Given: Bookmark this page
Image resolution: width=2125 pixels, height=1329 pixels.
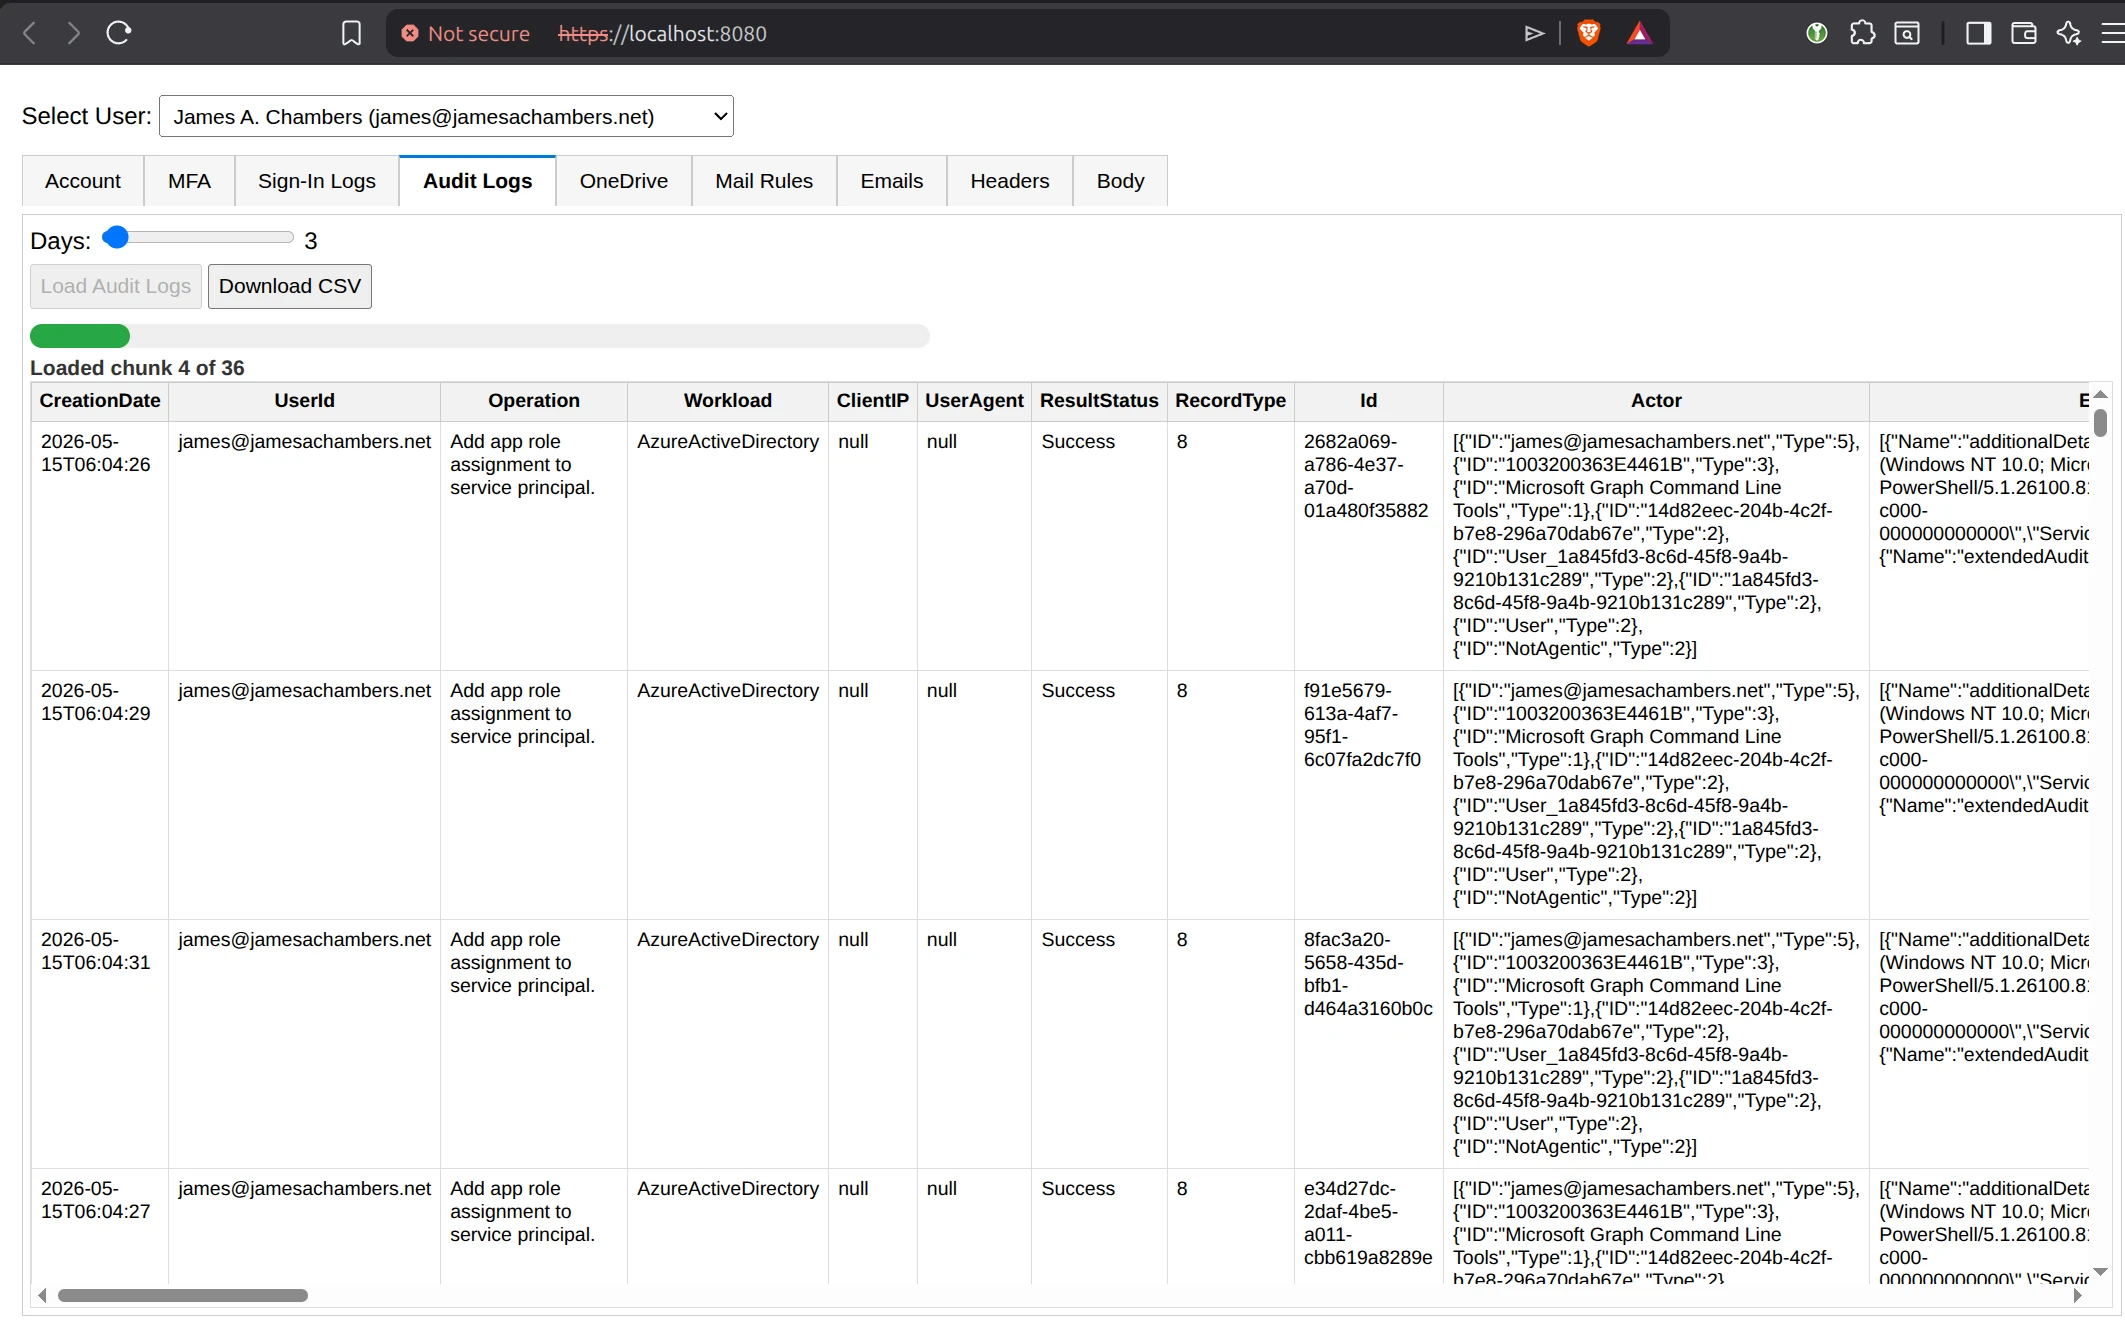Looking at the screenshot, I should (x=351, y=33).
